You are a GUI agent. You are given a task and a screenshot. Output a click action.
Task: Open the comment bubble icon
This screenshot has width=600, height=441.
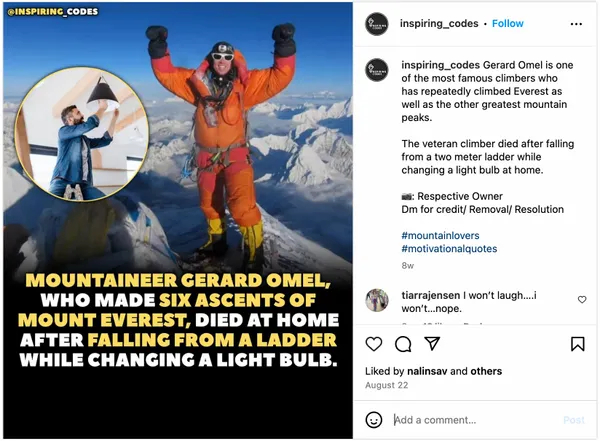[403, 344]
